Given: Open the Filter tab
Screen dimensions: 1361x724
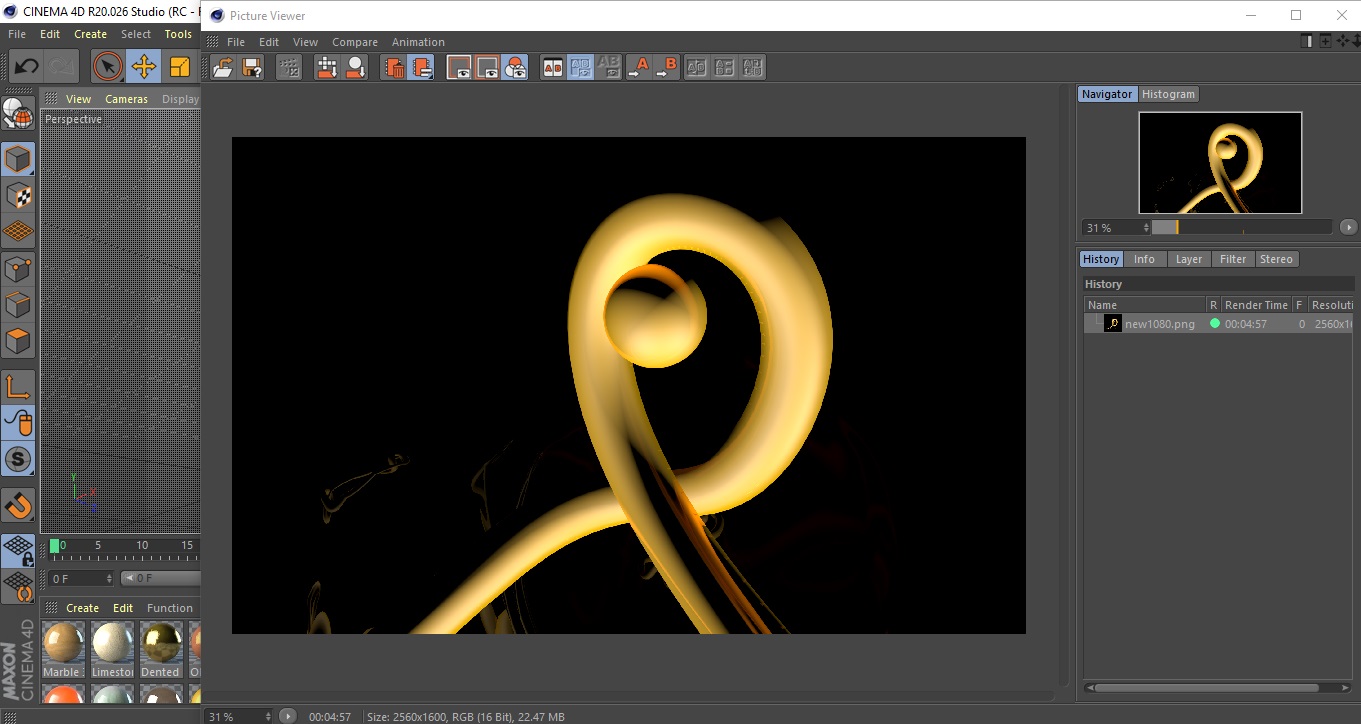Looking at the screenshot, I should 1233,259.
